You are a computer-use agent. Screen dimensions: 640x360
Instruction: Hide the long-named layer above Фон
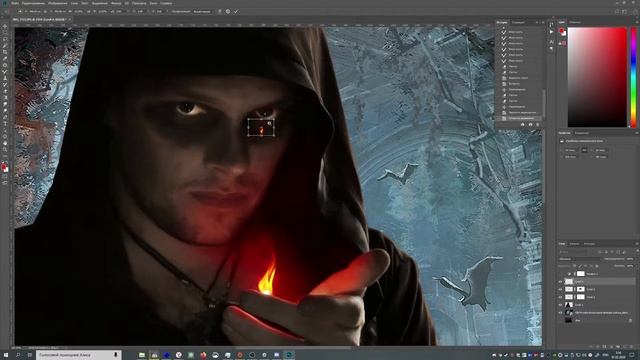click(560, 313)
